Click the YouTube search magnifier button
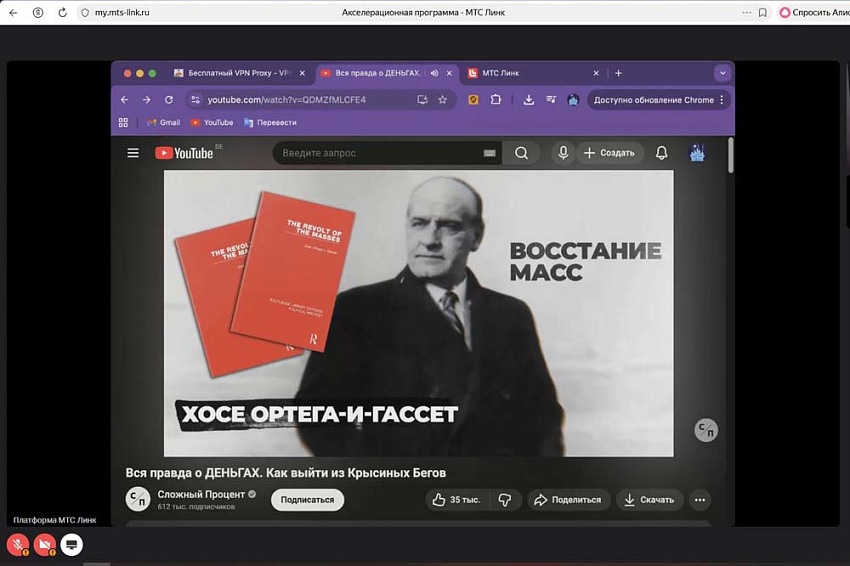This screenshot has width=850, height=566. click(521, 153)
